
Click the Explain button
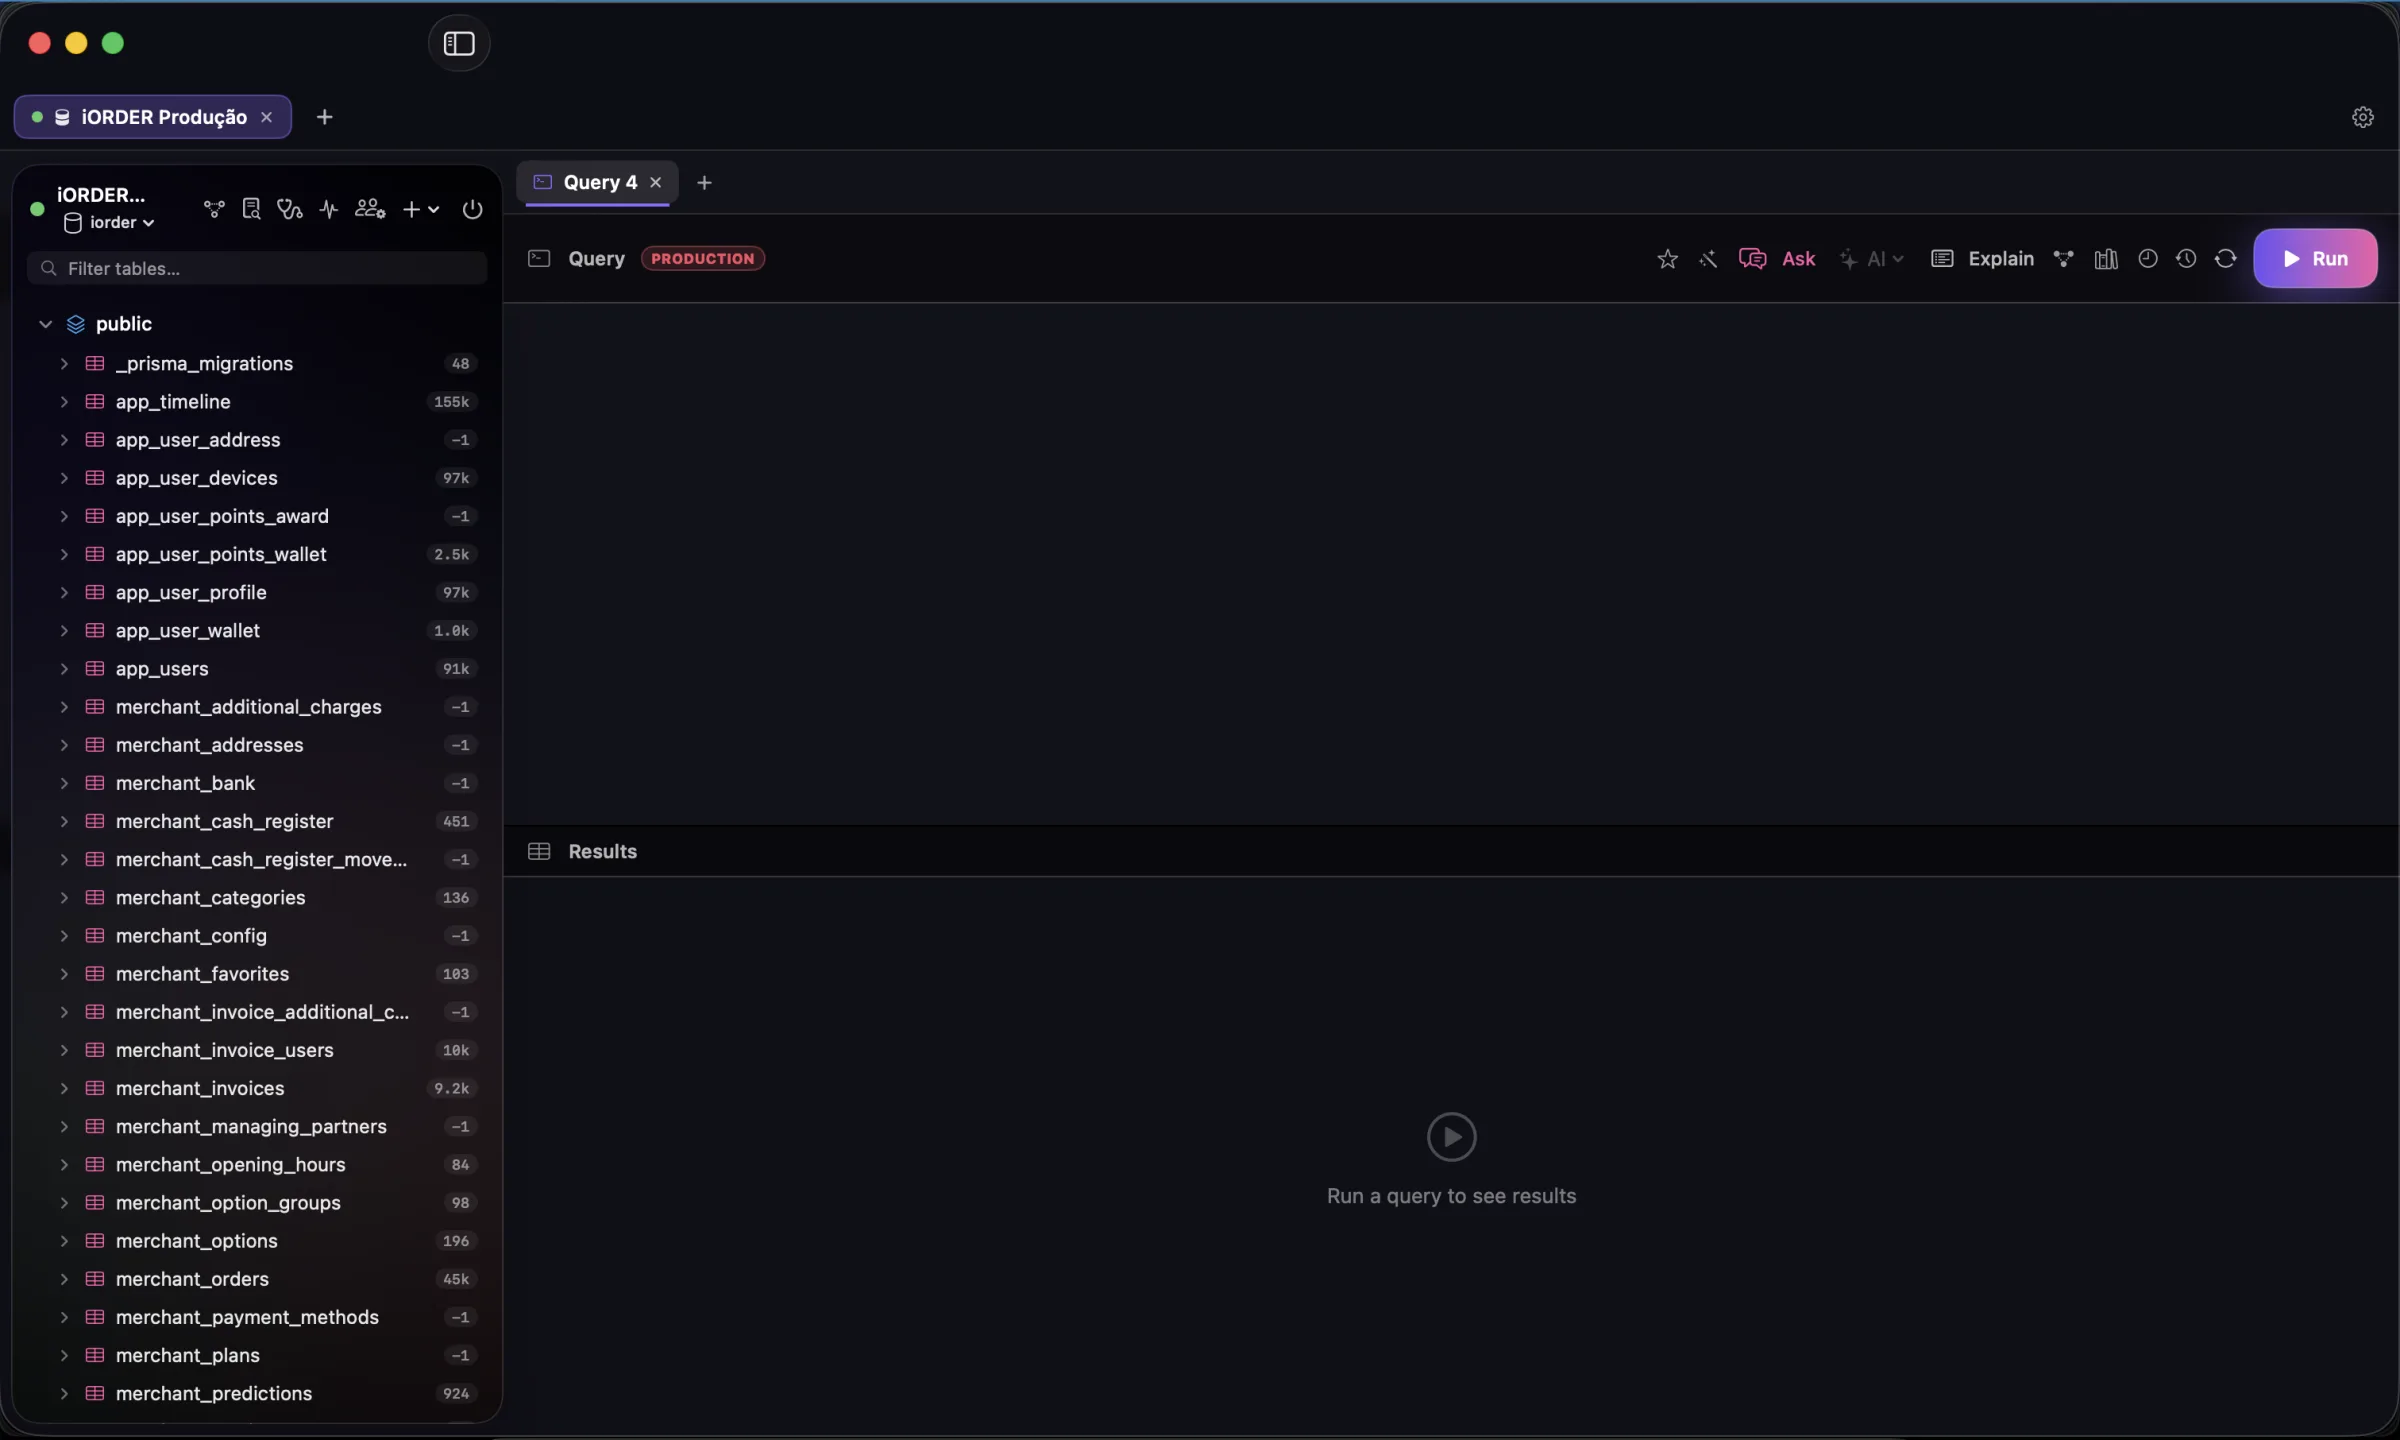tap(1982, 259)
